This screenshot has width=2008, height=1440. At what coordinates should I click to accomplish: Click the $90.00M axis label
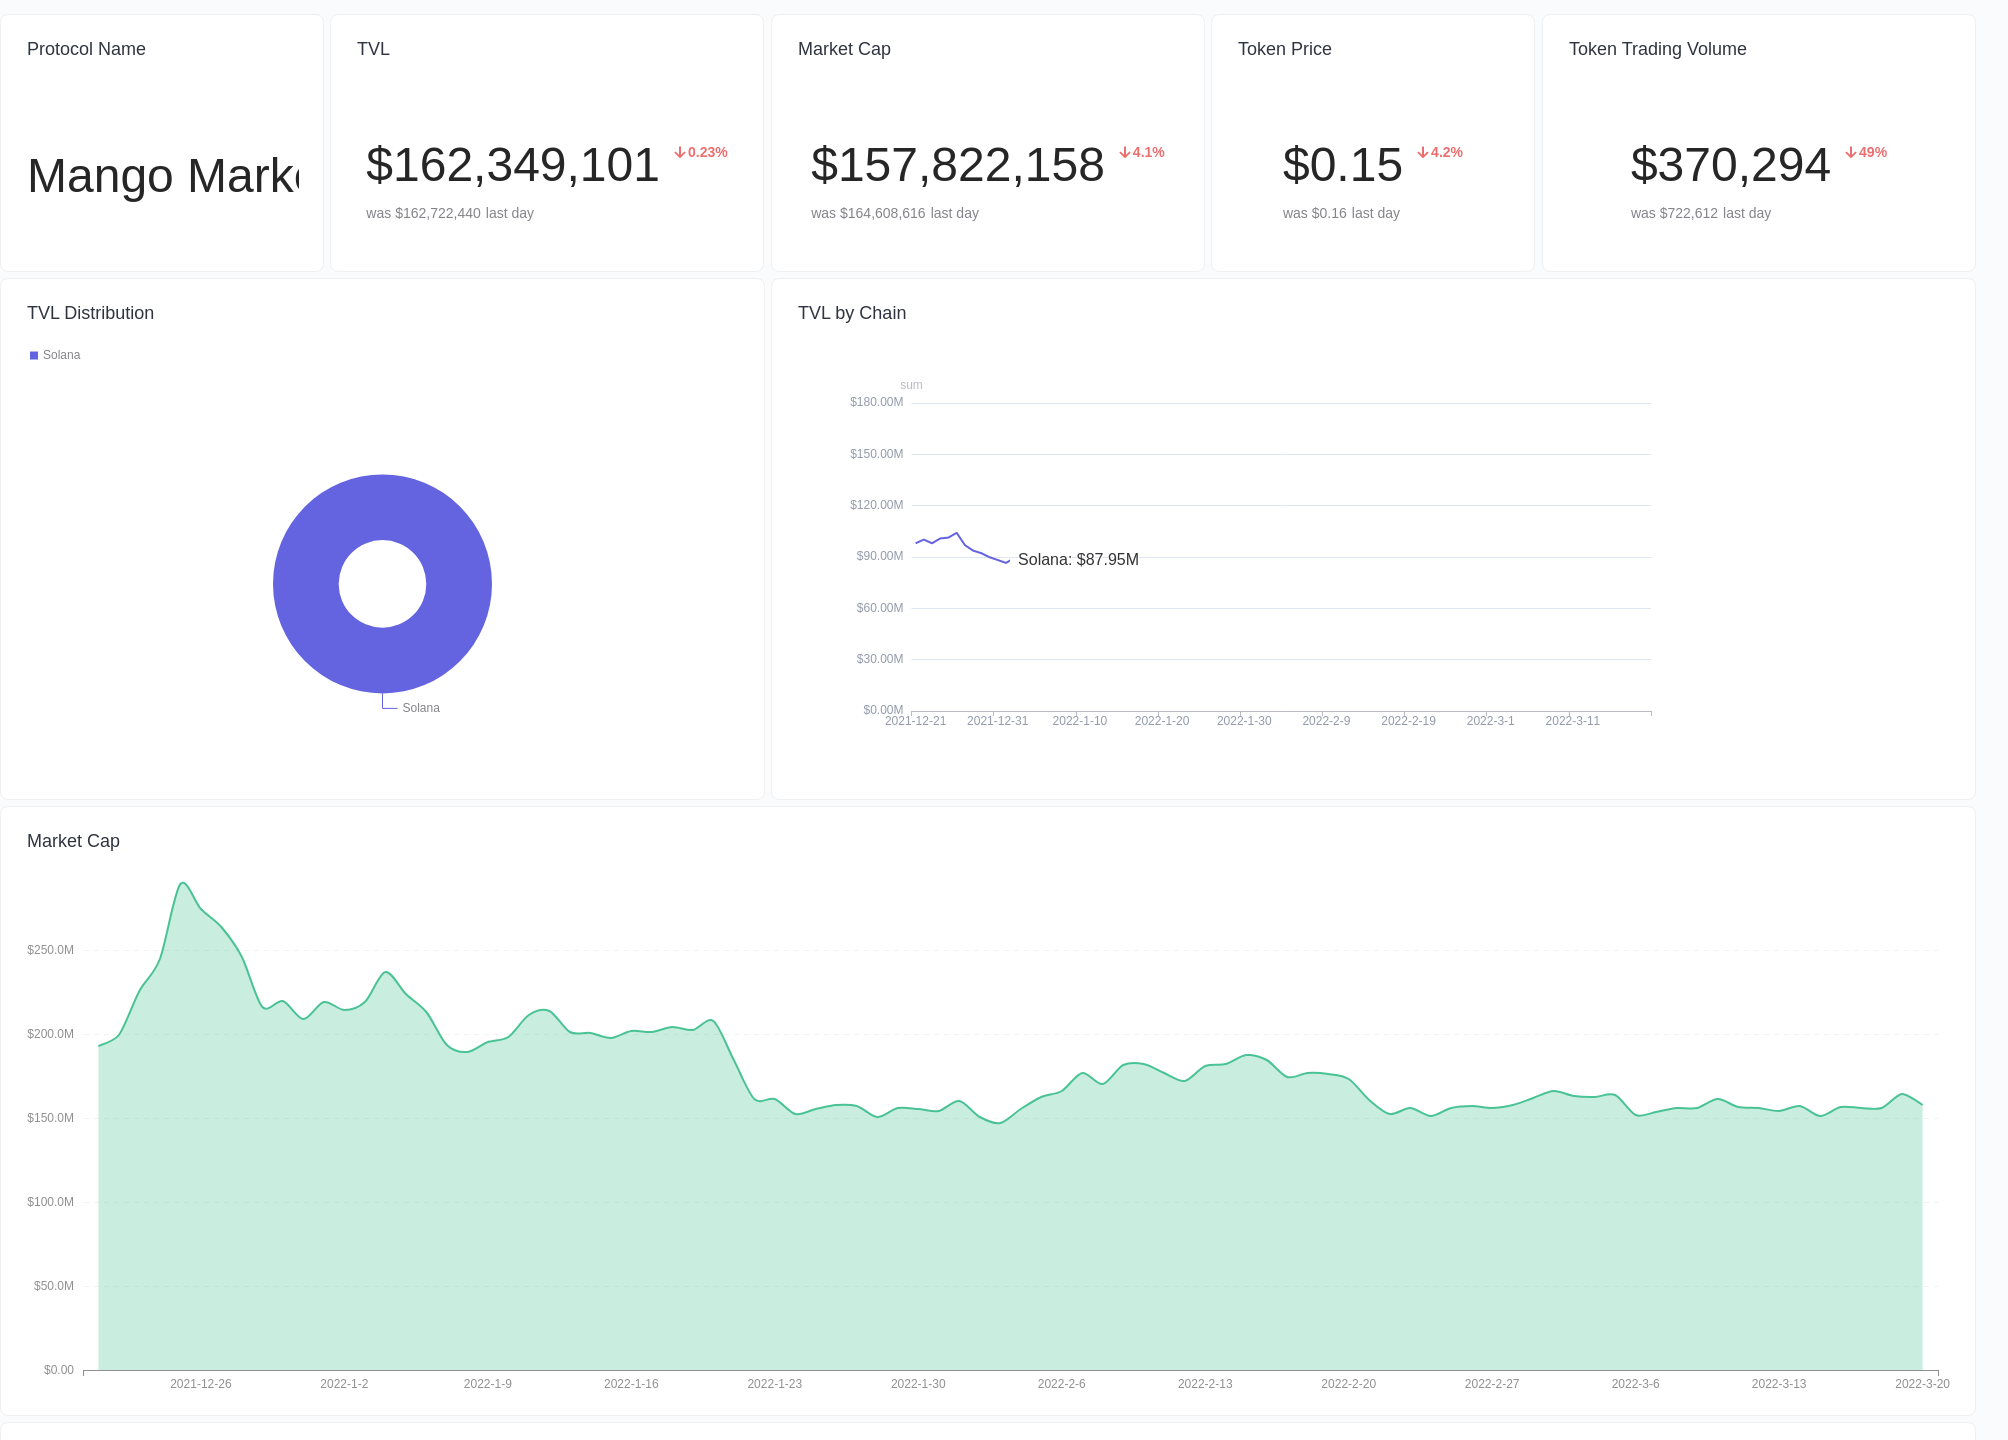click(879, 556)
